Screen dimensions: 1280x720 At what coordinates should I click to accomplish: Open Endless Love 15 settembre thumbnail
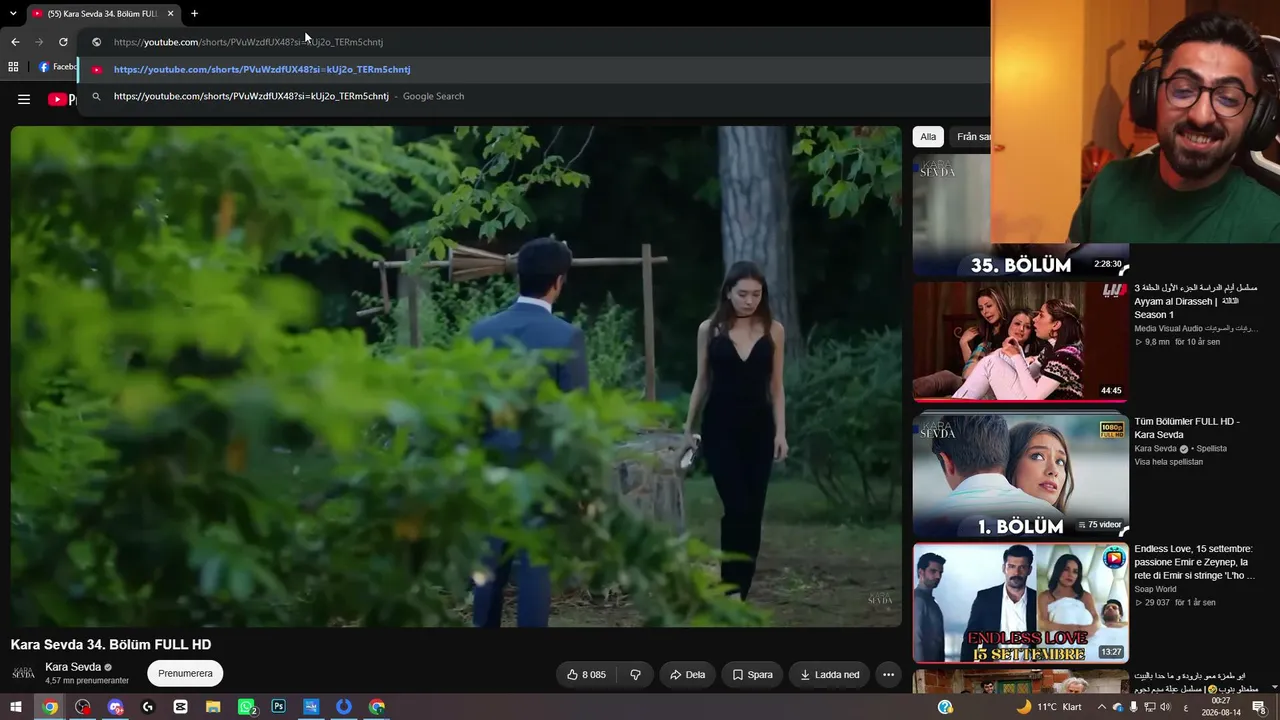(x=1020, y=603)
